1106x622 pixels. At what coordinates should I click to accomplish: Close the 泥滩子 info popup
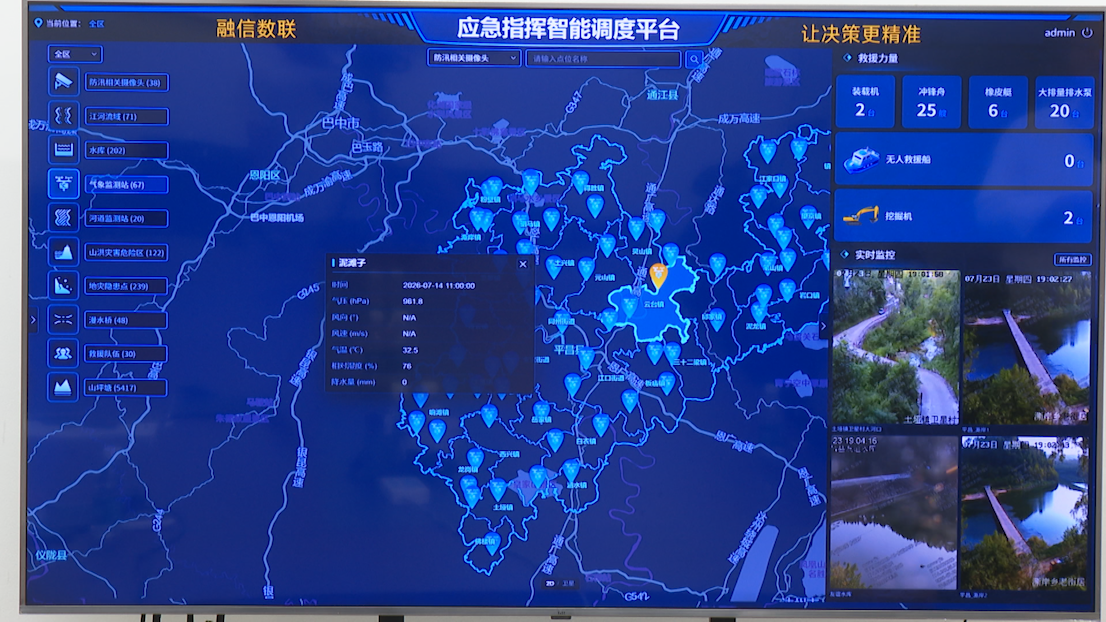[x=523, y=264]
